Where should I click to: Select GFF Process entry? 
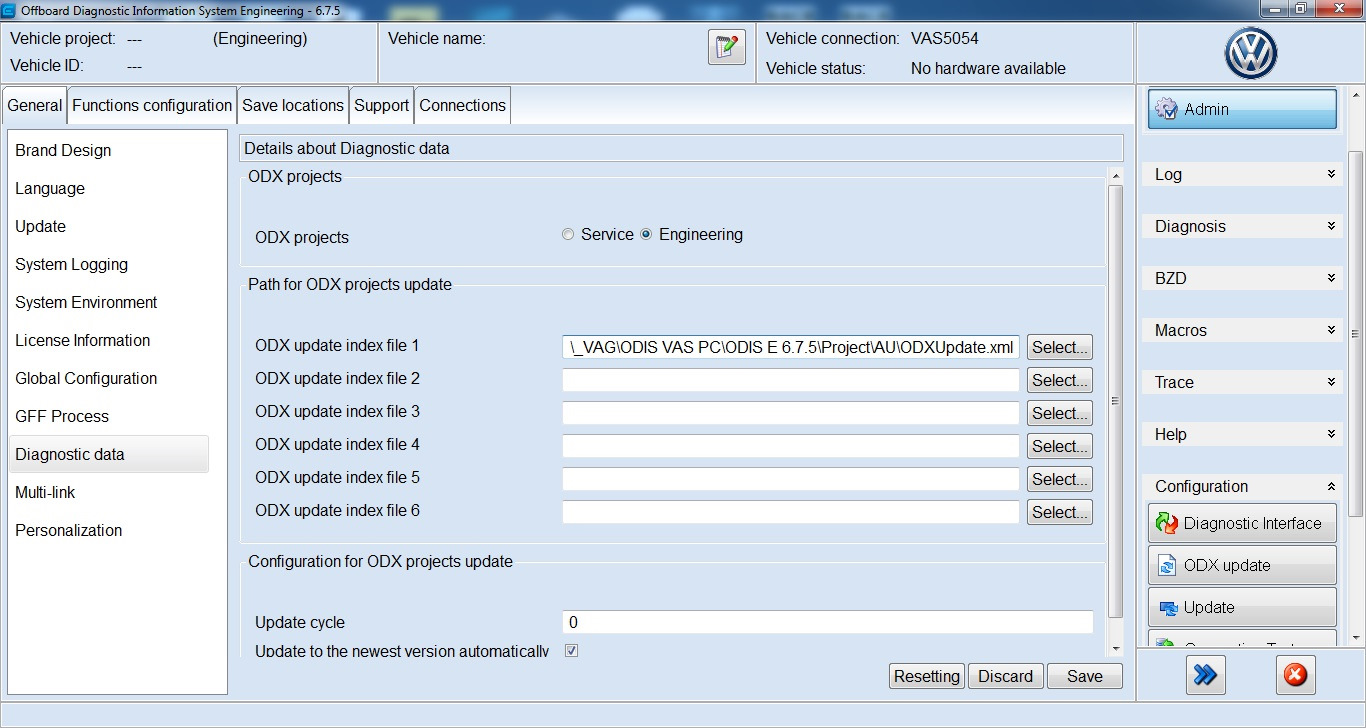[109, 416]
